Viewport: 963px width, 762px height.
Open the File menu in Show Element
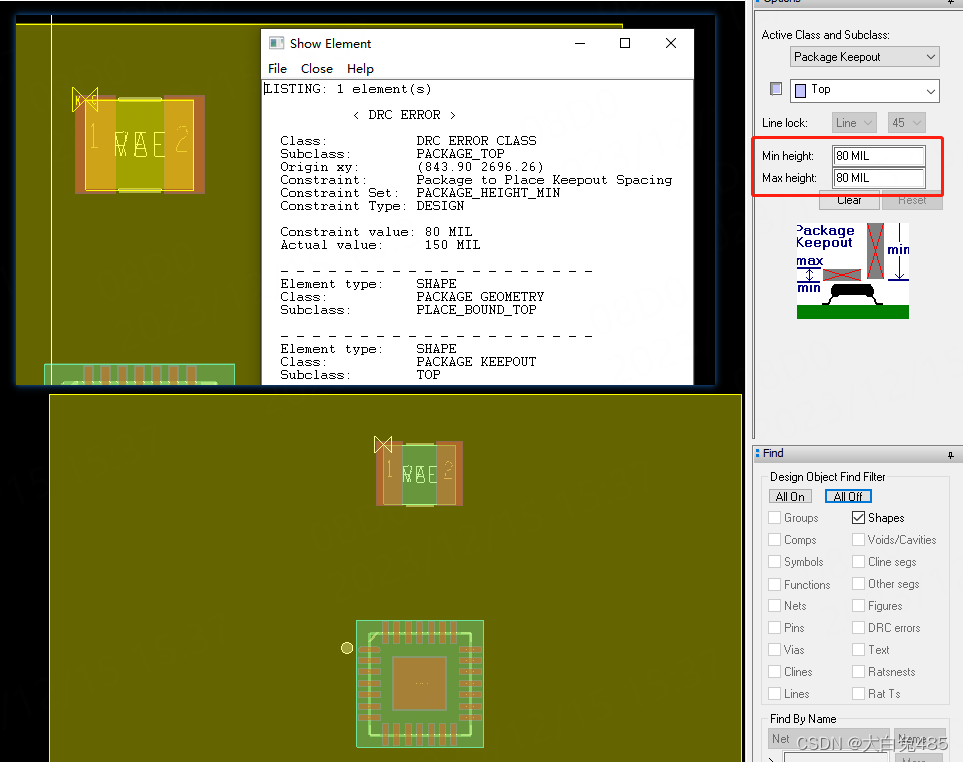pos(277,68)
